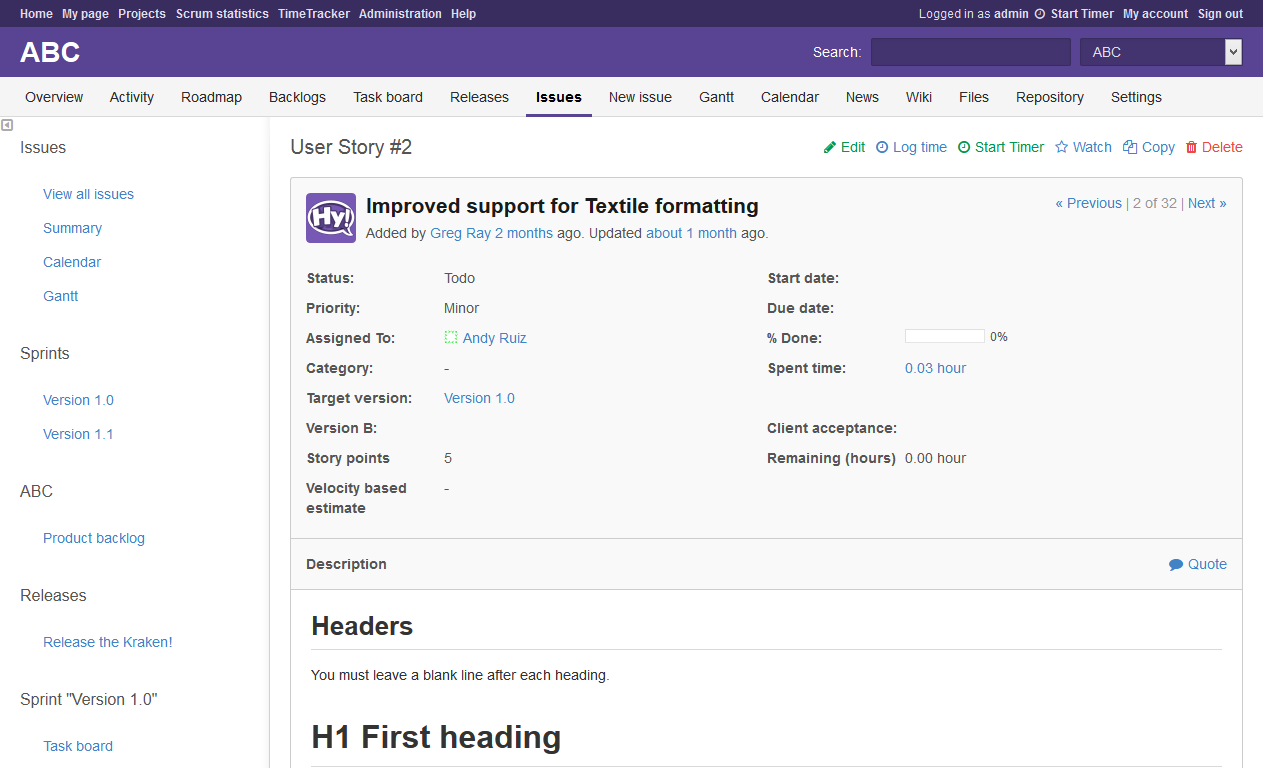Click the Edit pencil icon
Screen dimensions: 1263x768
pyautogui.click(x=830, y=147)
